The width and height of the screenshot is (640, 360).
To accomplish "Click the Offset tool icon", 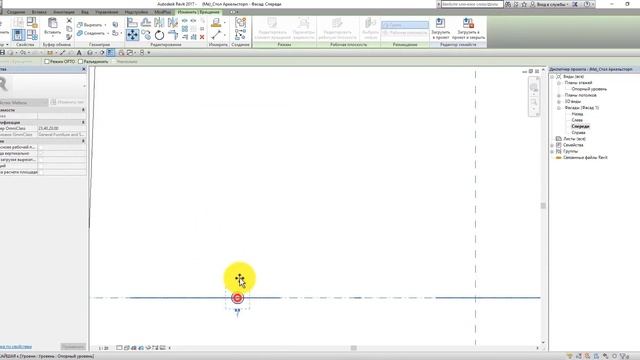I will pyautogui.click(x=146, y=23).
